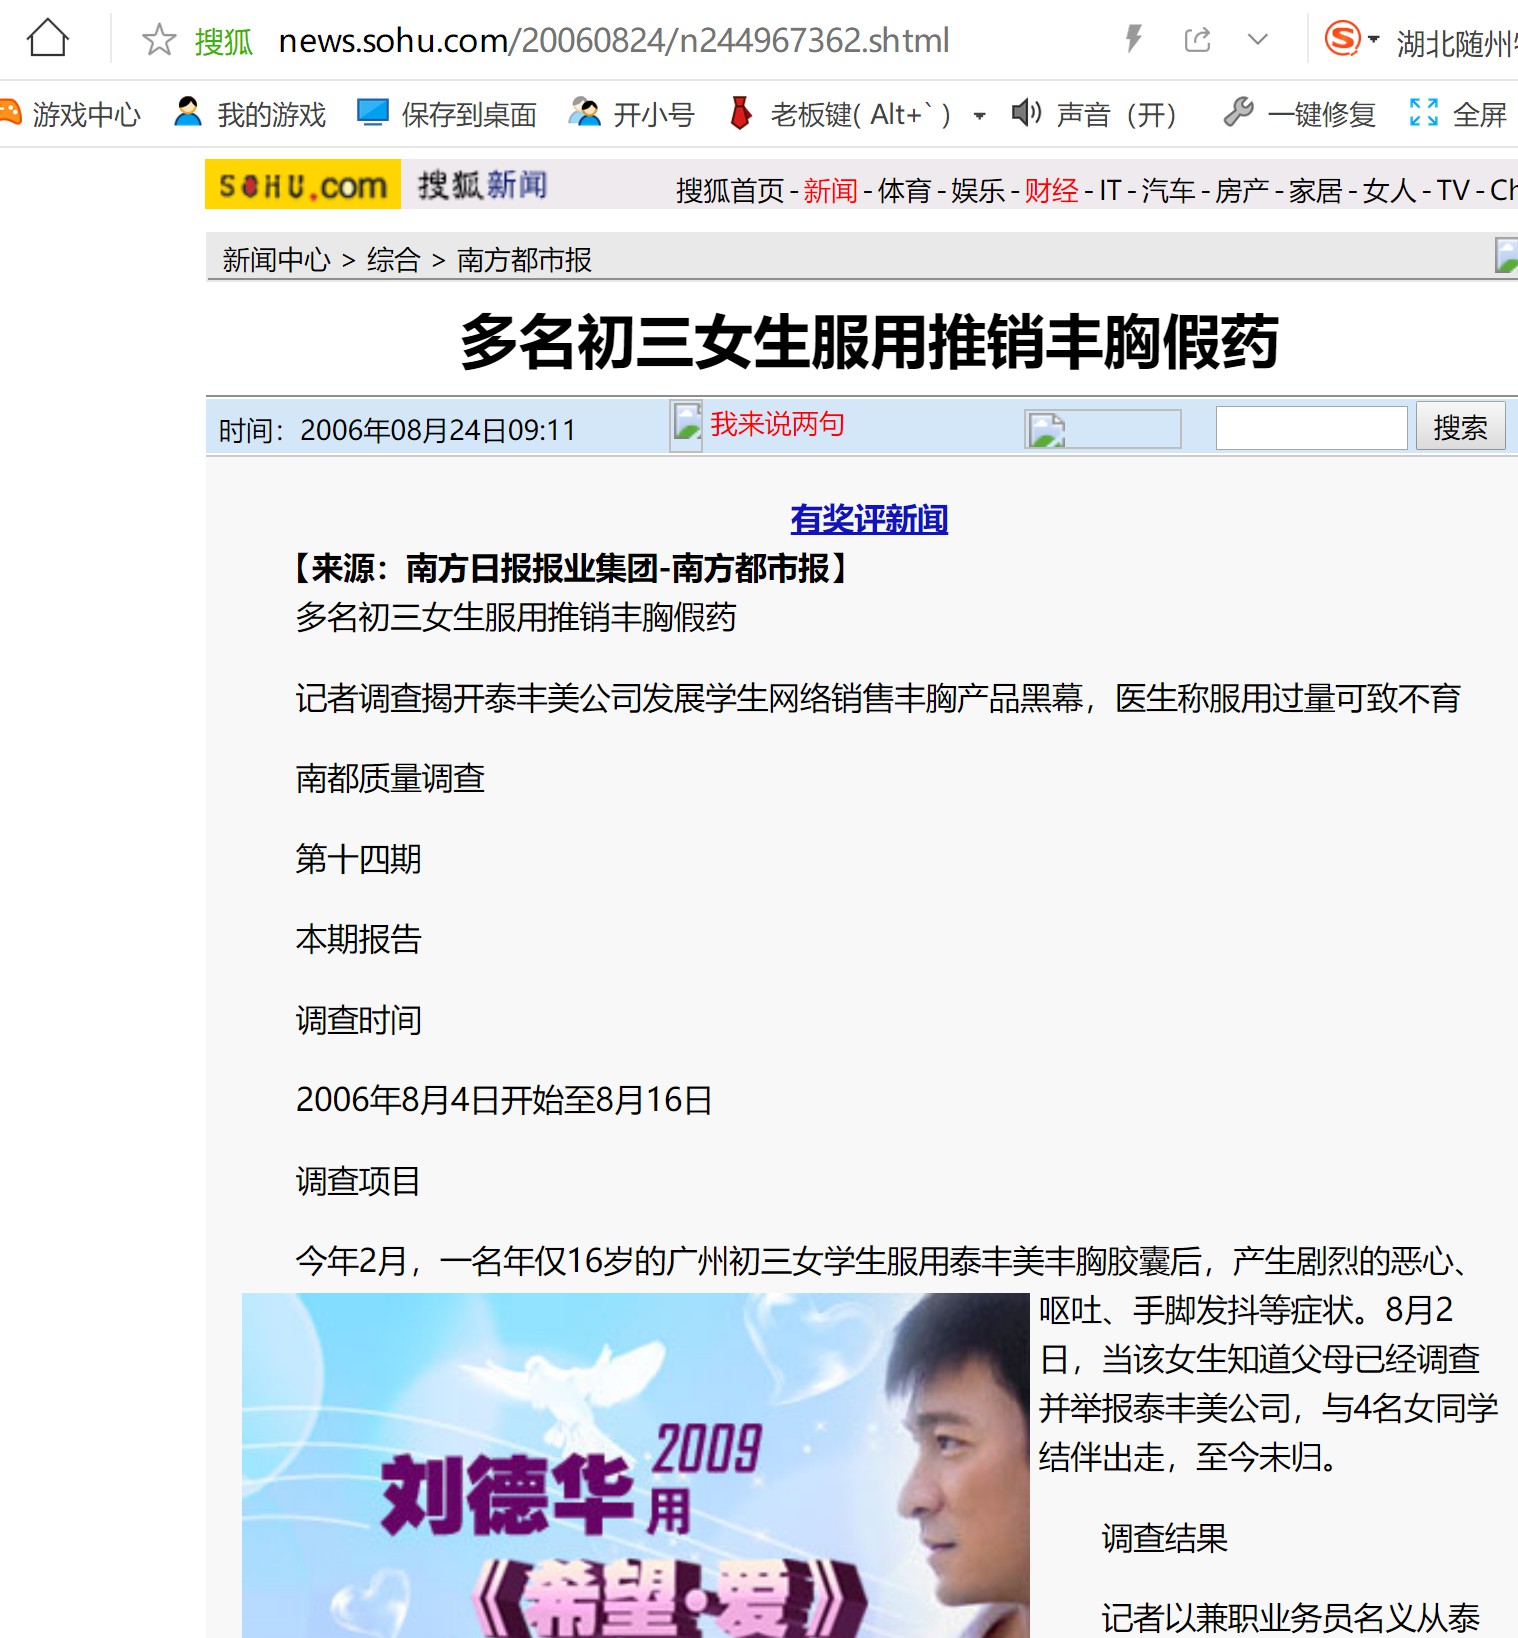The width and height of the screenshot is (1518, 1638).
Task: Open the 有奖评新闻 link
Action: (869, 519)
